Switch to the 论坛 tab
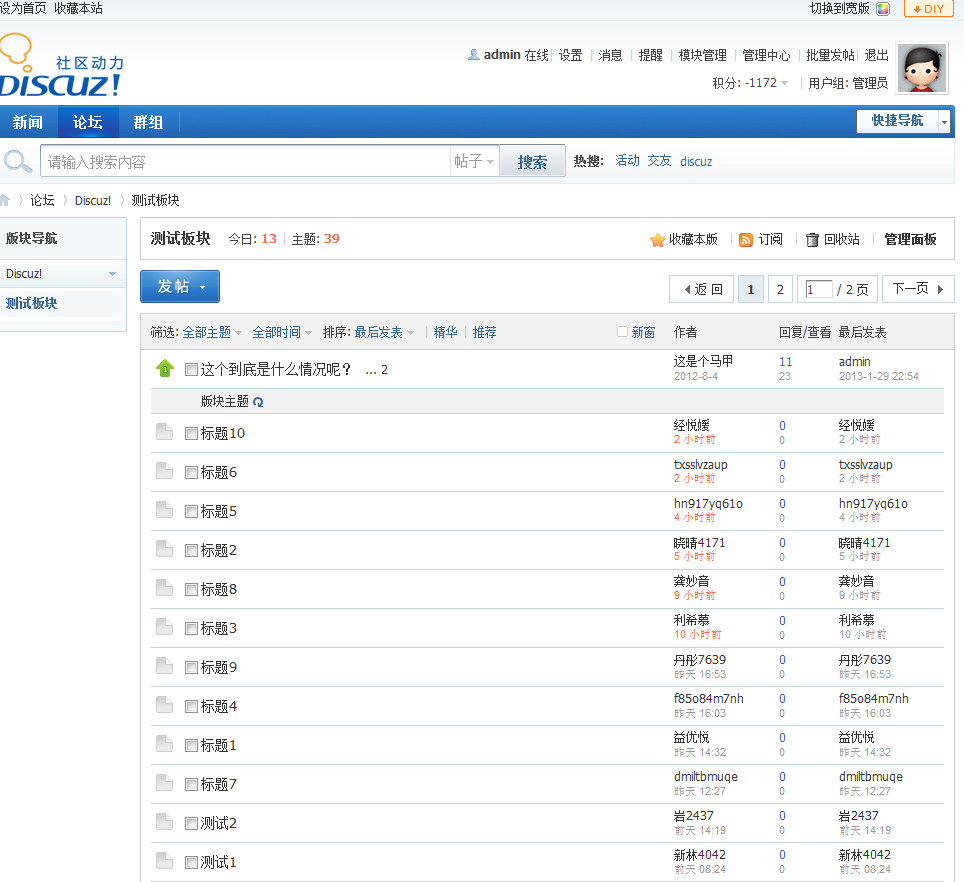964x882 pixels. coord(87,122)
